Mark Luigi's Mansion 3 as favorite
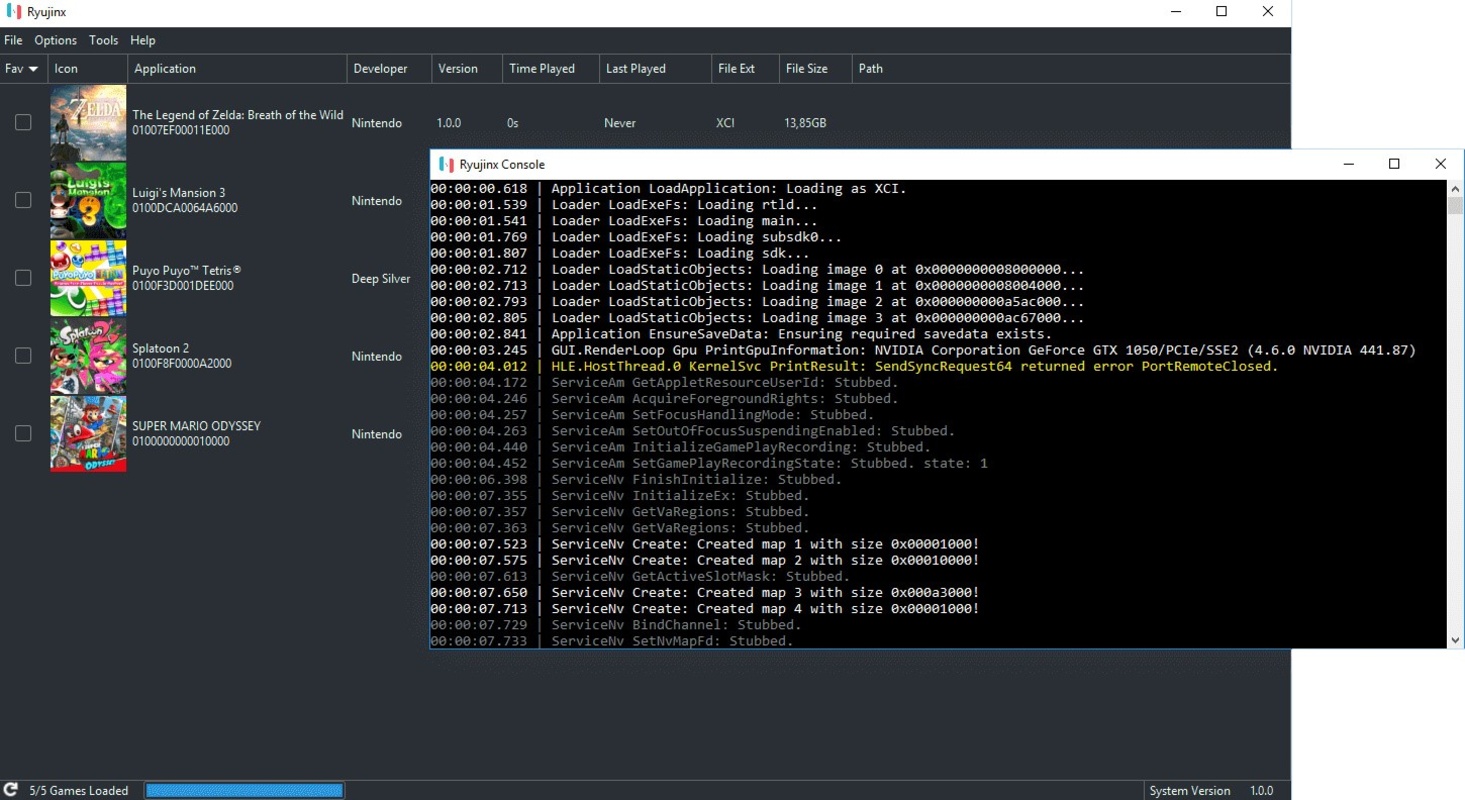Viewport: 1465px width, 800px height. tap(23, 200)
